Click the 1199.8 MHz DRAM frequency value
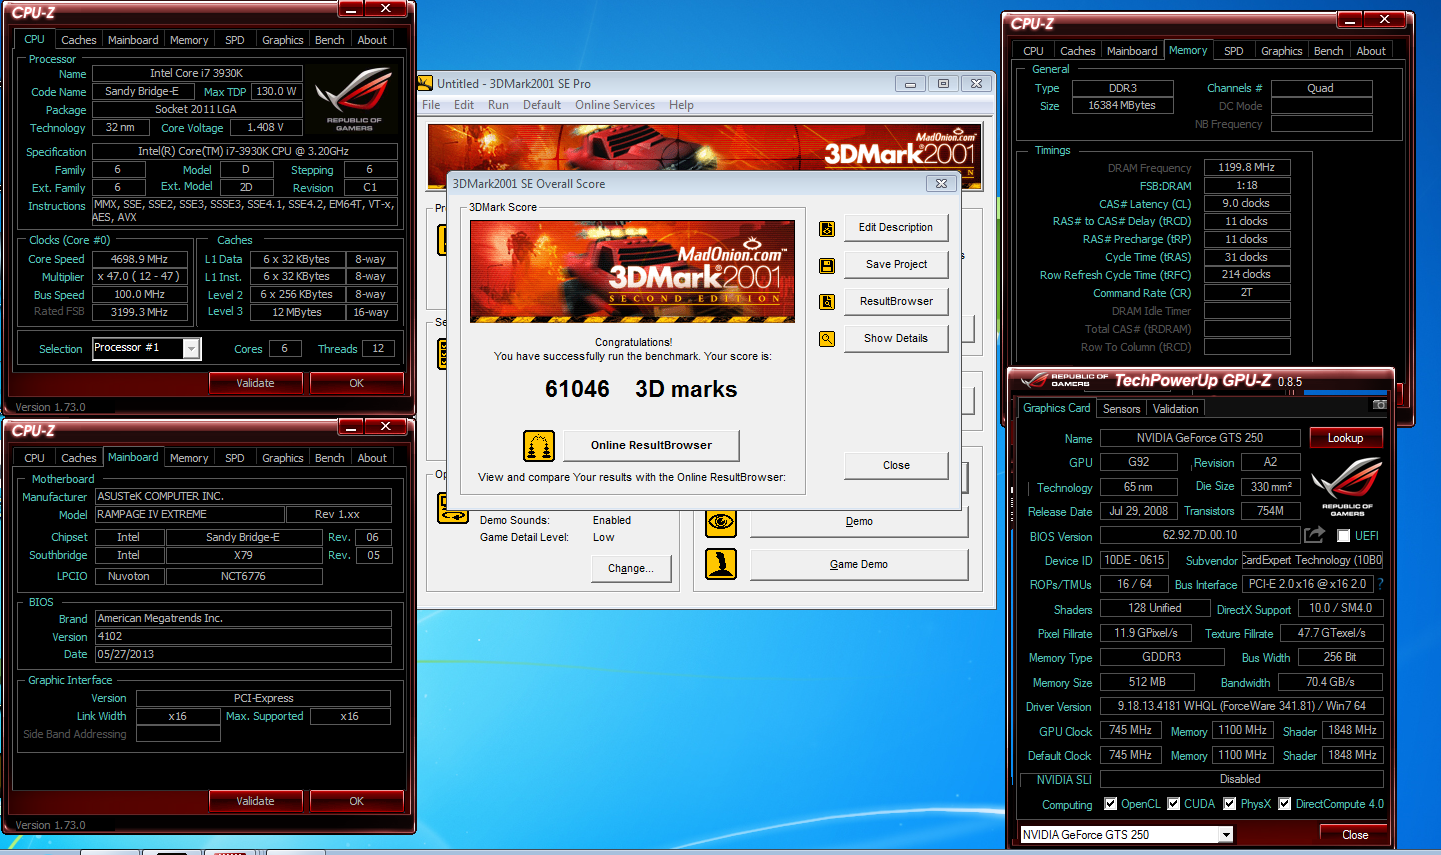 (x=1247, y=168)
